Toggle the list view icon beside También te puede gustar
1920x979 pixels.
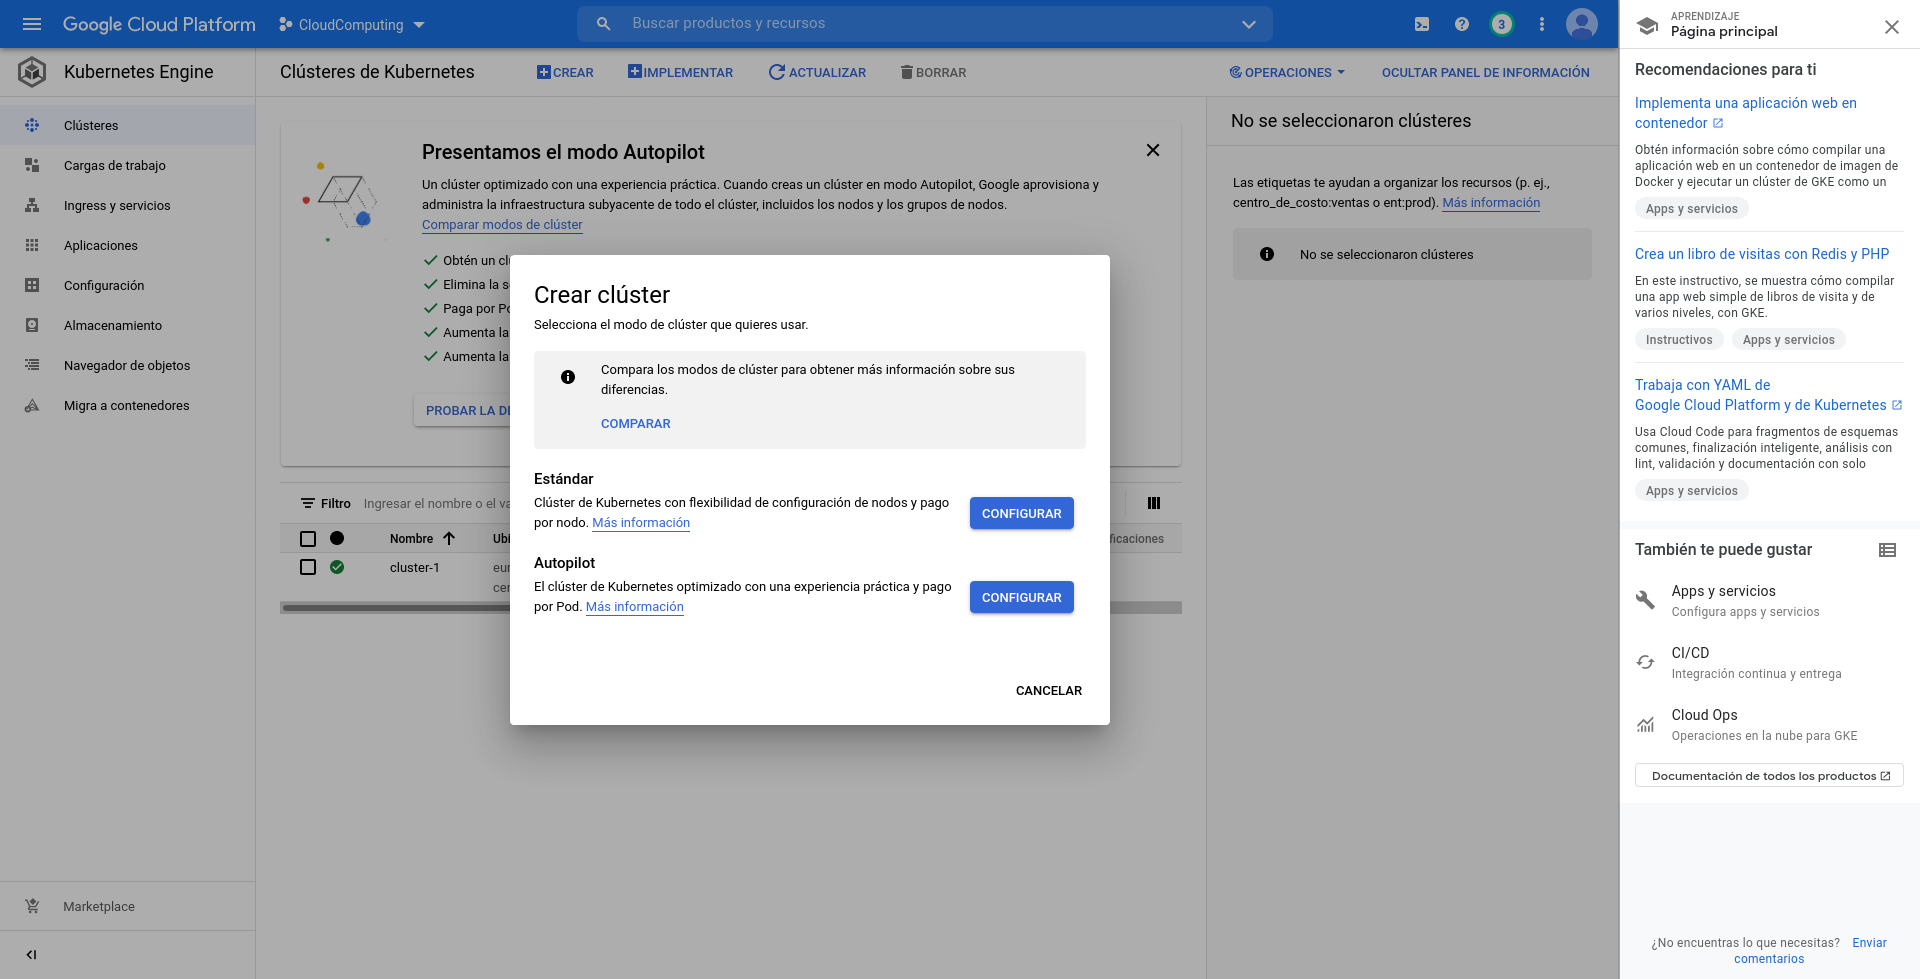coord(1887,550)
